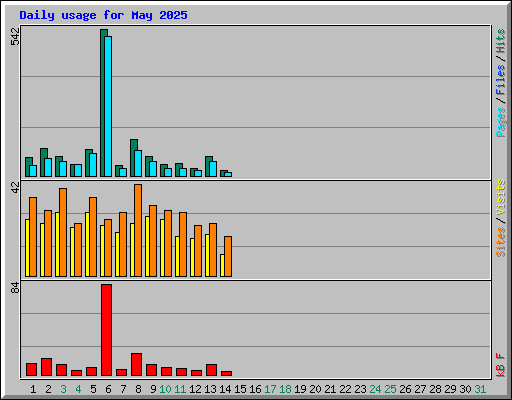
Task: Select the red KB bar for day 2
Action: pyautogui.click(x=46, y=367)
